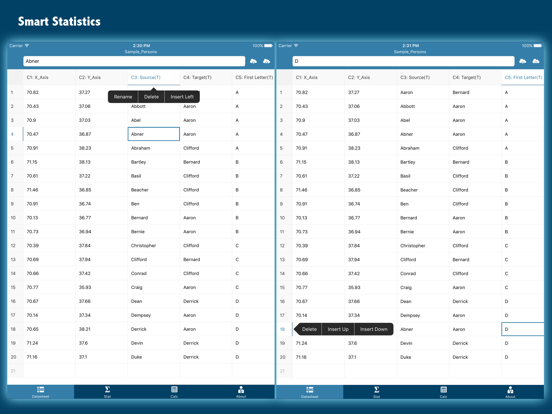Click the 'D' edit field, right screen

403,61
